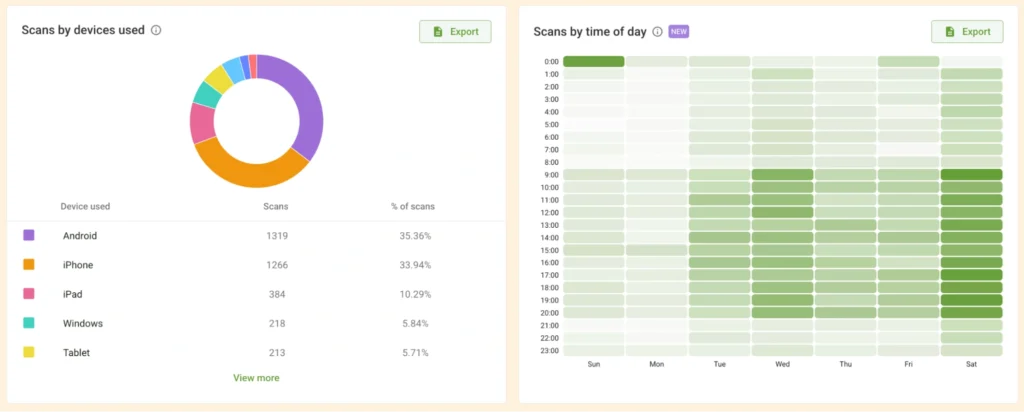This screenshot has height=412, width=1024.
Task: Export the Scans by time of day data
Action: (x=967, y=31)
